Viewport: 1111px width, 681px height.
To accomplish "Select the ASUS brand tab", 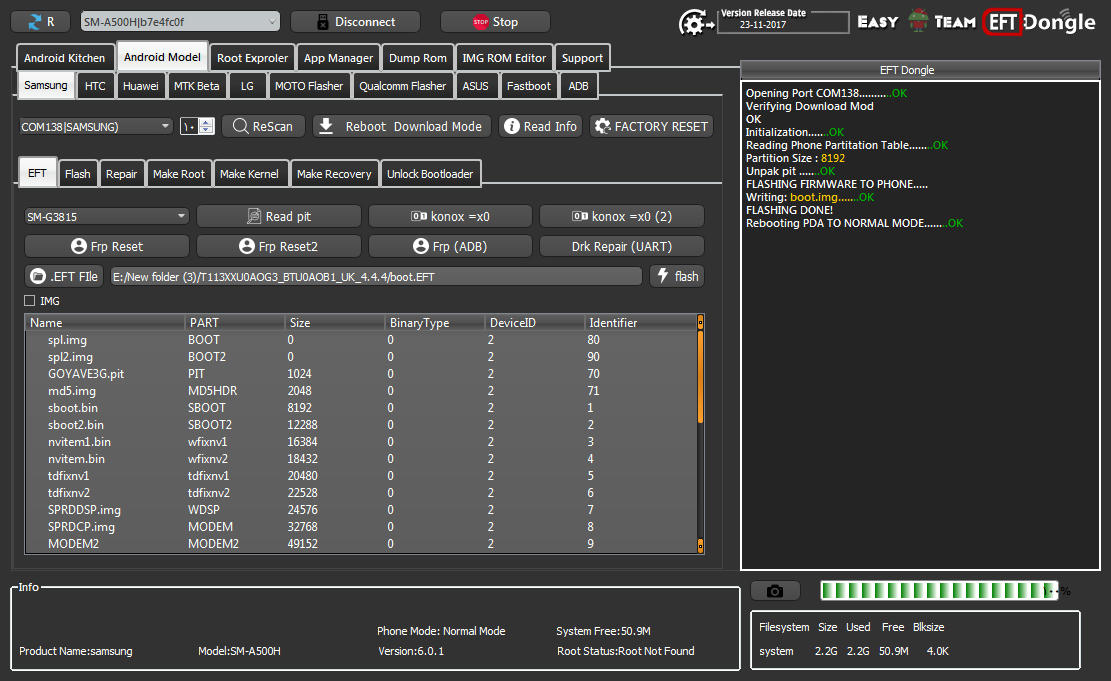I will [475, 86].
